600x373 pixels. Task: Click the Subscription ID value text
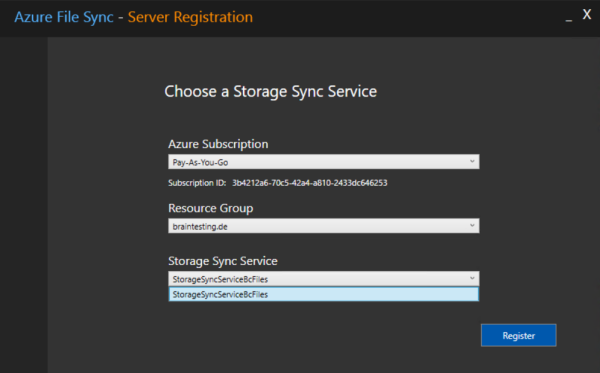tap(310, 183)
